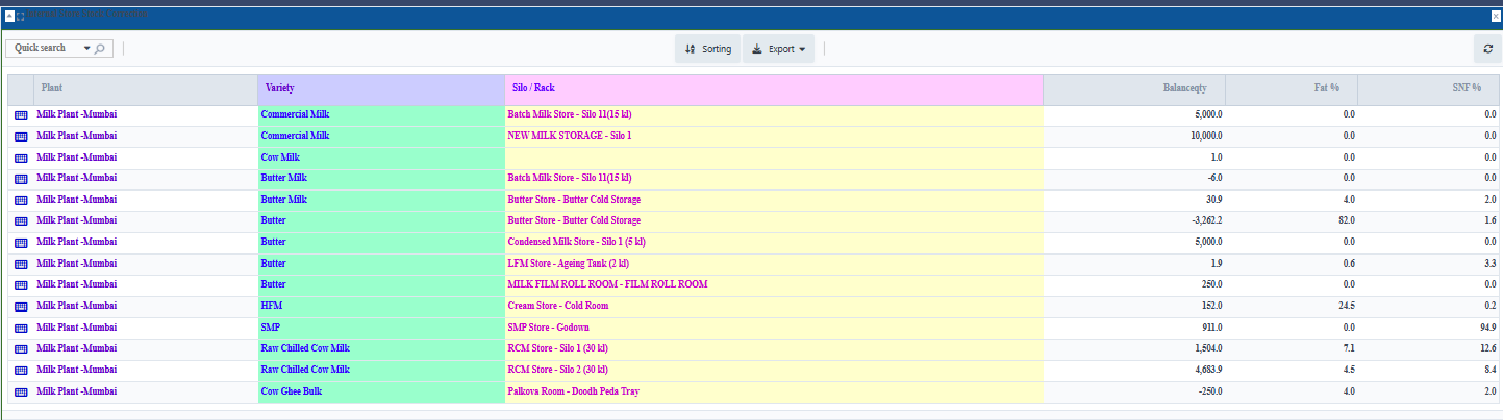Click row icon for HFM Cream Store row
This screenshot has width=1510, height=420.
pos(21,306)
